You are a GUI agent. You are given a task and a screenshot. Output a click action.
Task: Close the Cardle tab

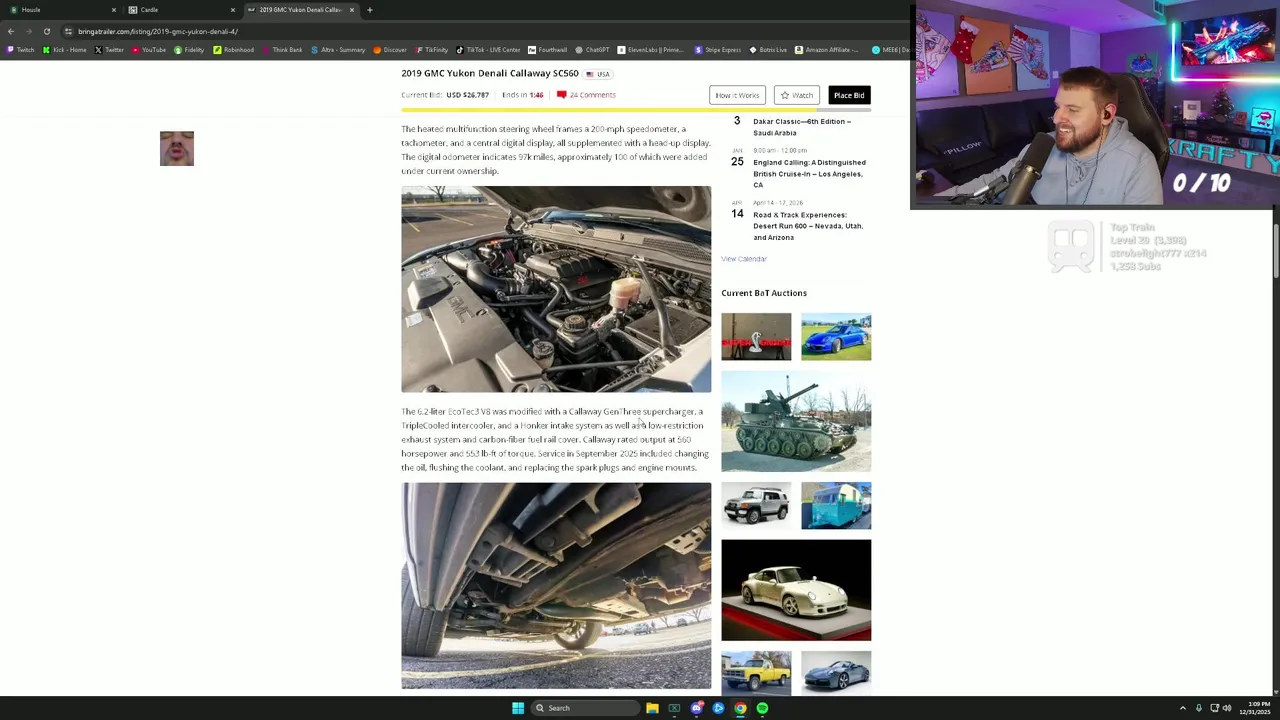pos(232,10)
